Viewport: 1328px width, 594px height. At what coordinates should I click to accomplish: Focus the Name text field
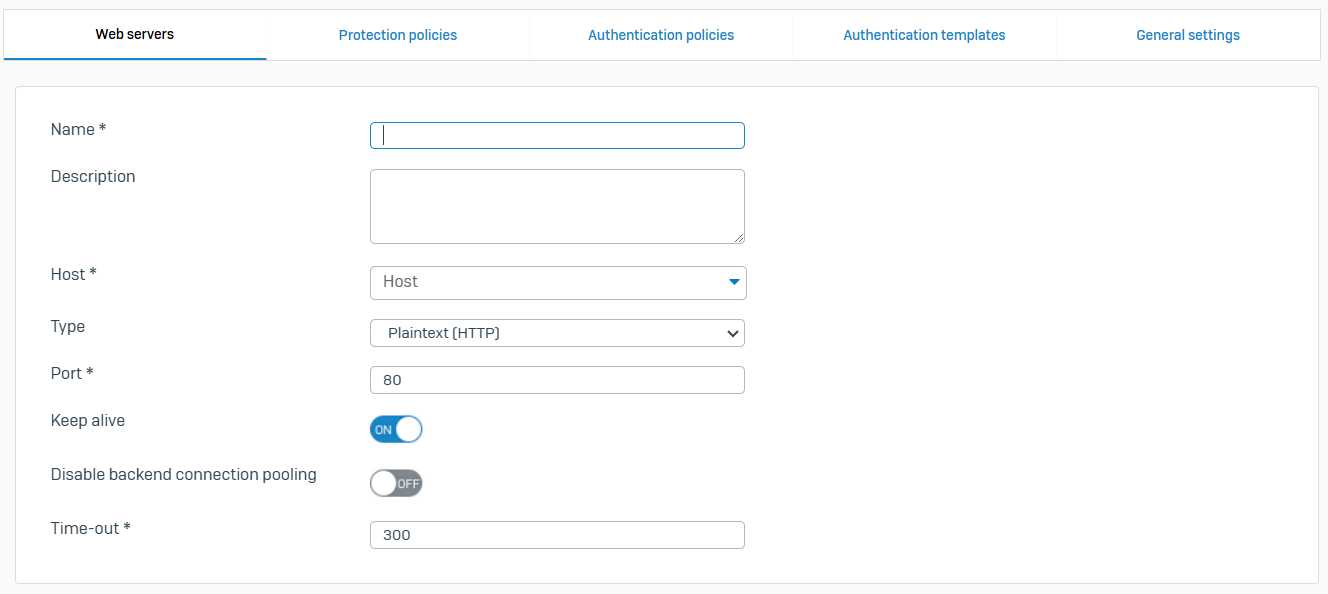[557, 136]
